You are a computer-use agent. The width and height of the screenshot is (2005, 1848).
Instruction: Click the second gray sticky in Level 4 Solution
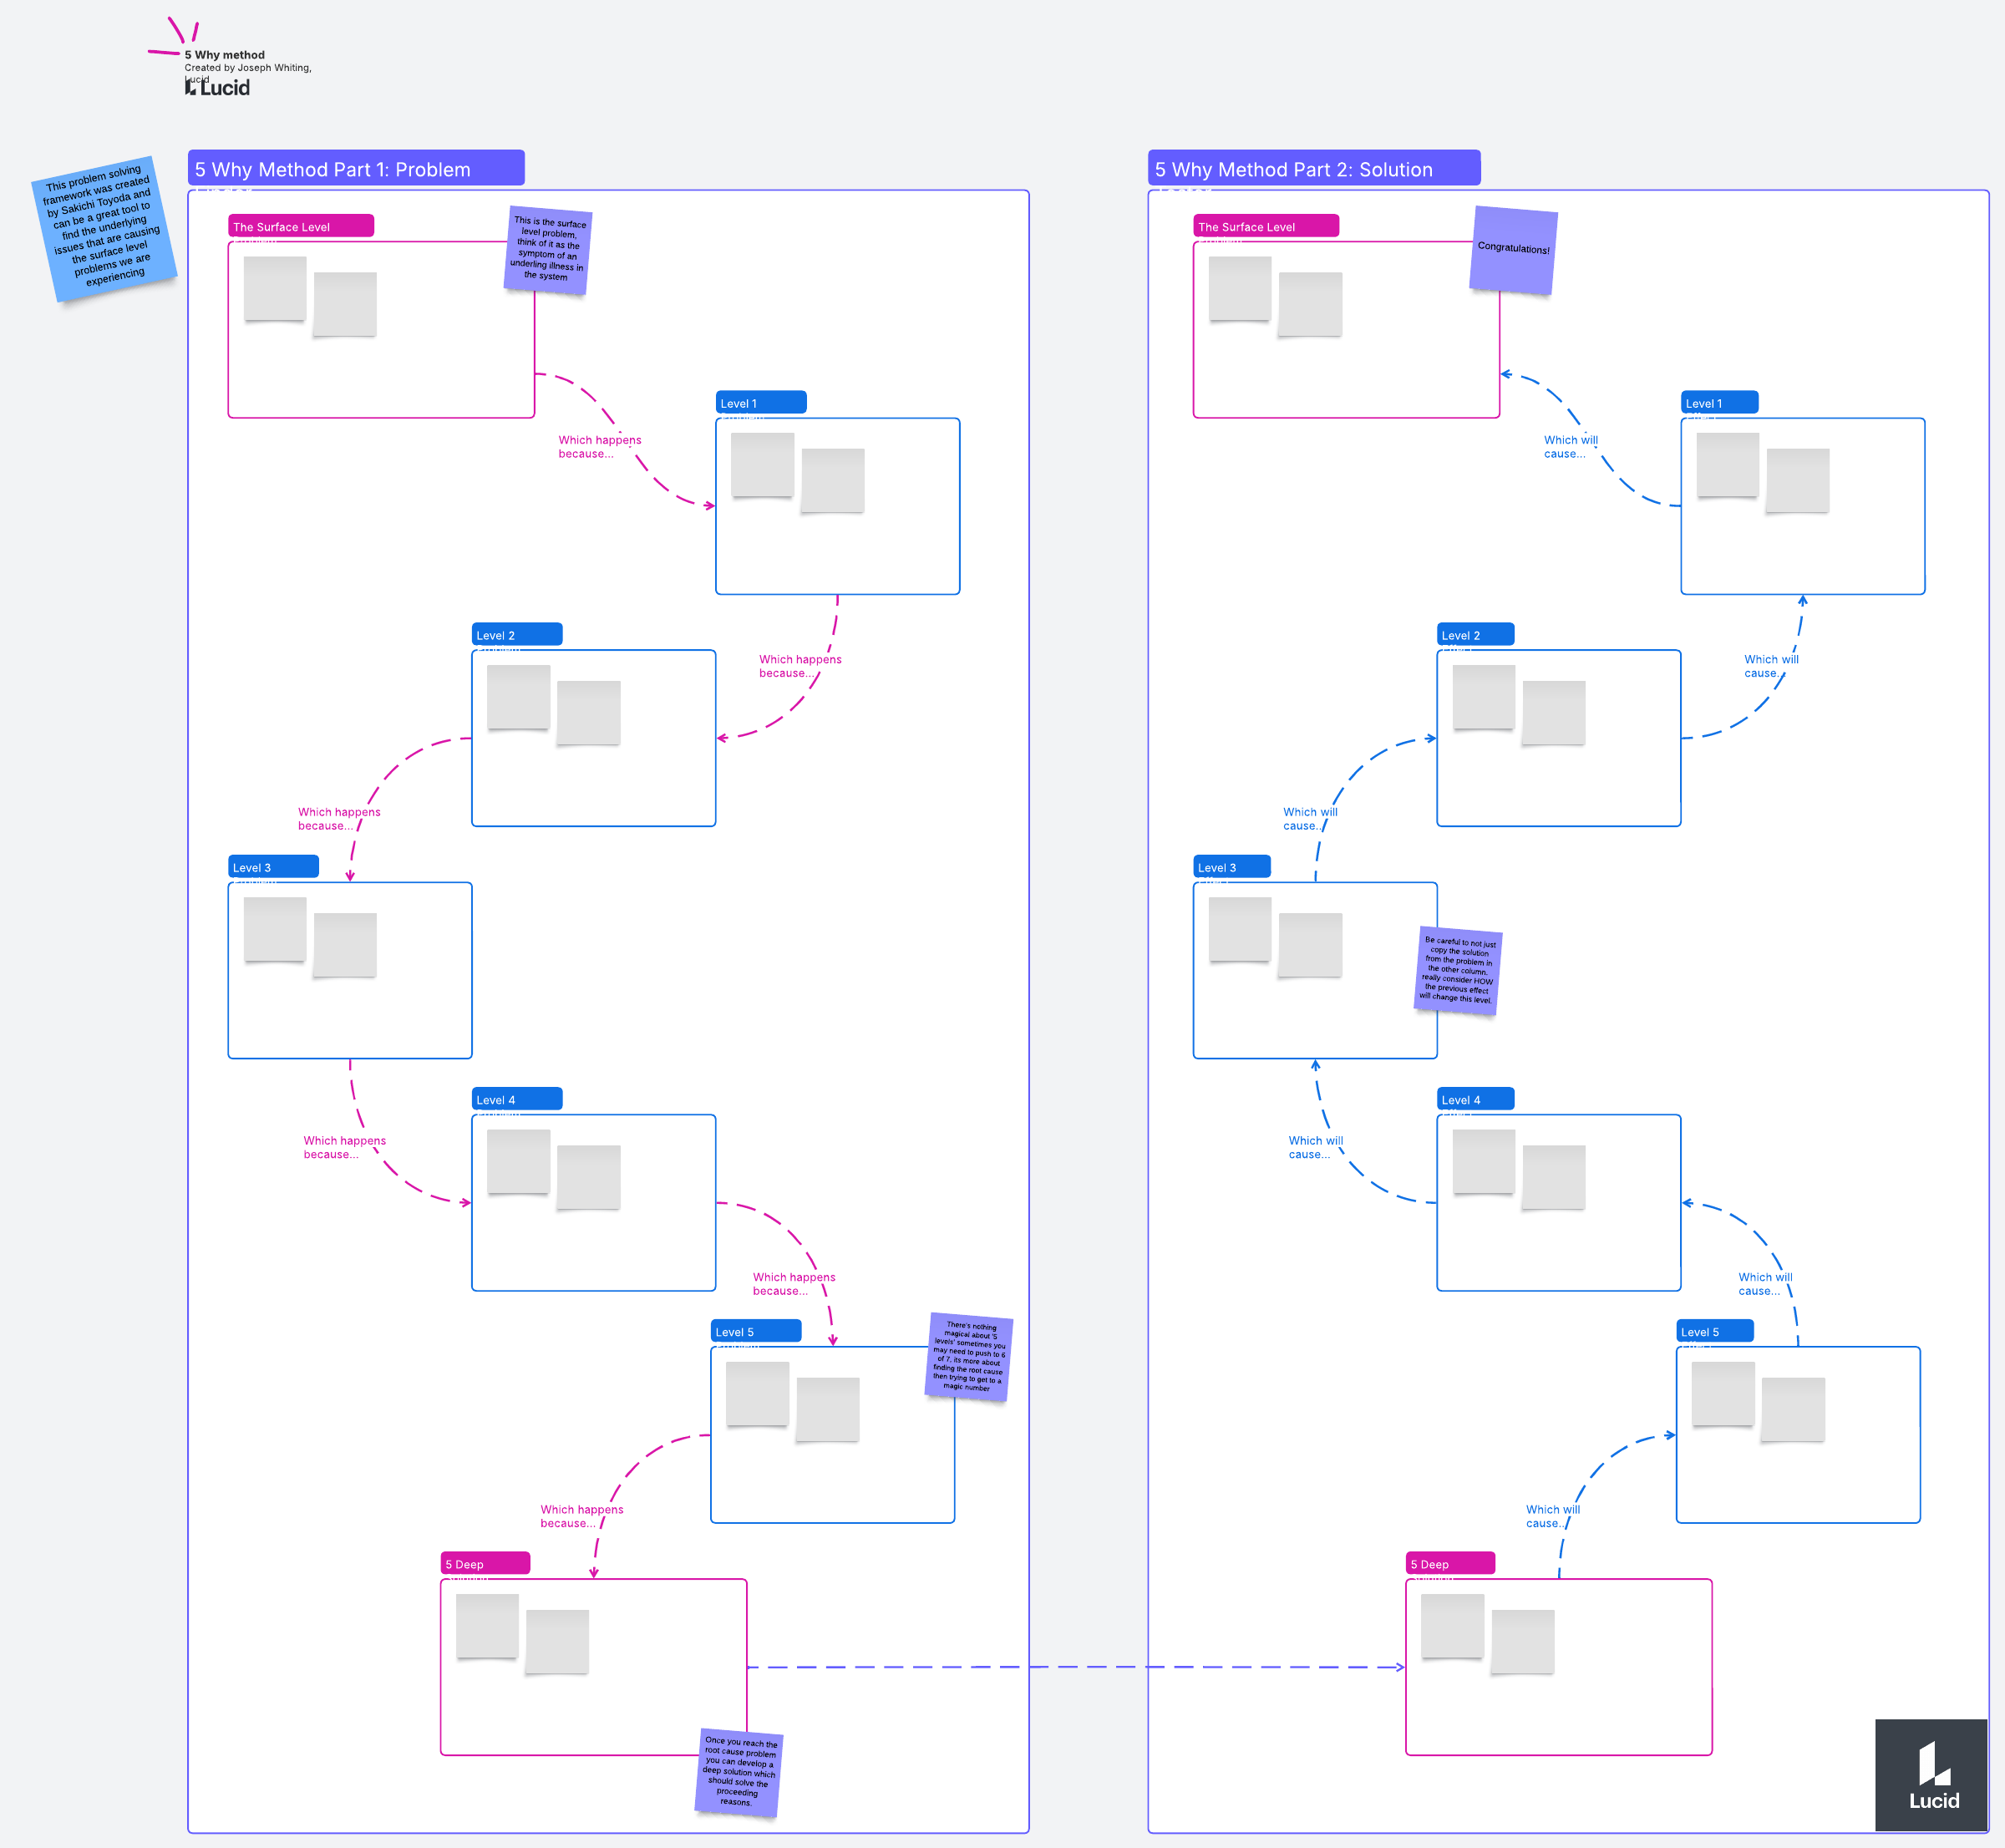tap(1553, 1177)
